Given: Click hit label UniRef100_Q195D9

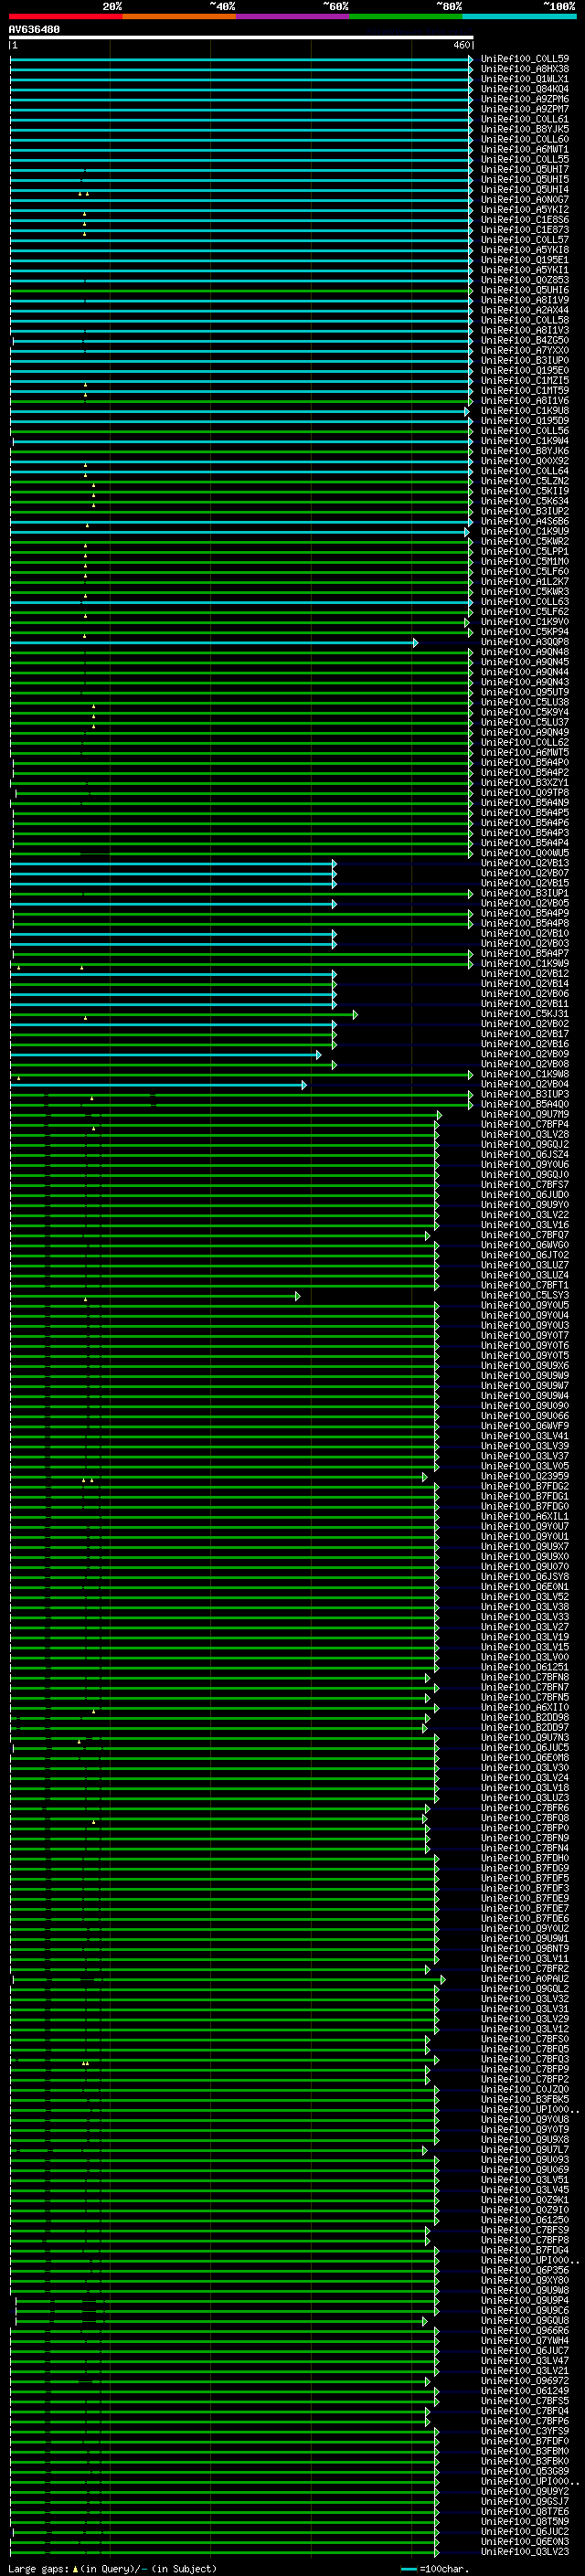Looking at the screenshot, I should click(525, 421).
